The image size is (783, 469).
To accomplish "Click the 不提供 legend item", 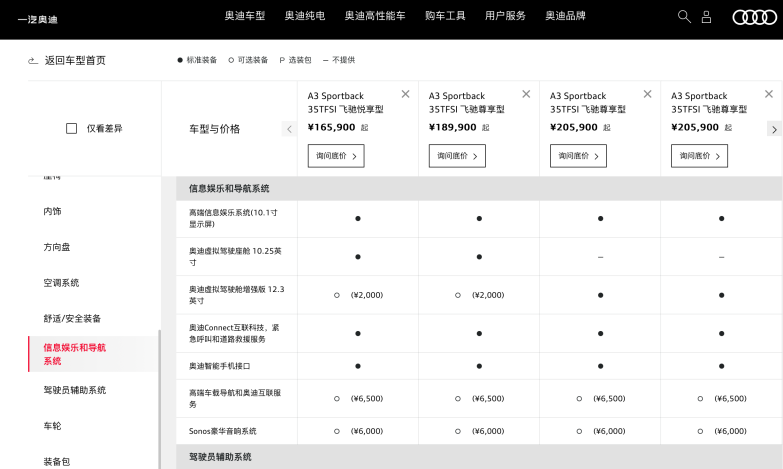I will 339,60.
